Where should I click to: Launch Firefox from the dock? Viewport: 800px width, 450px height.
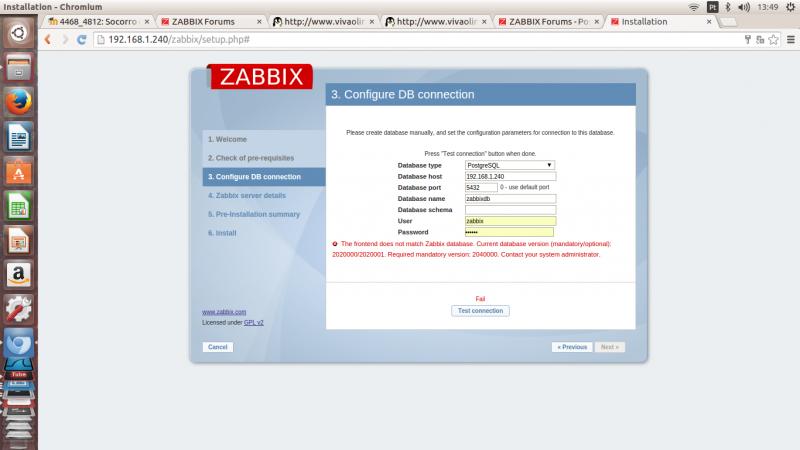pyautogui.click(x=18, y=102)
